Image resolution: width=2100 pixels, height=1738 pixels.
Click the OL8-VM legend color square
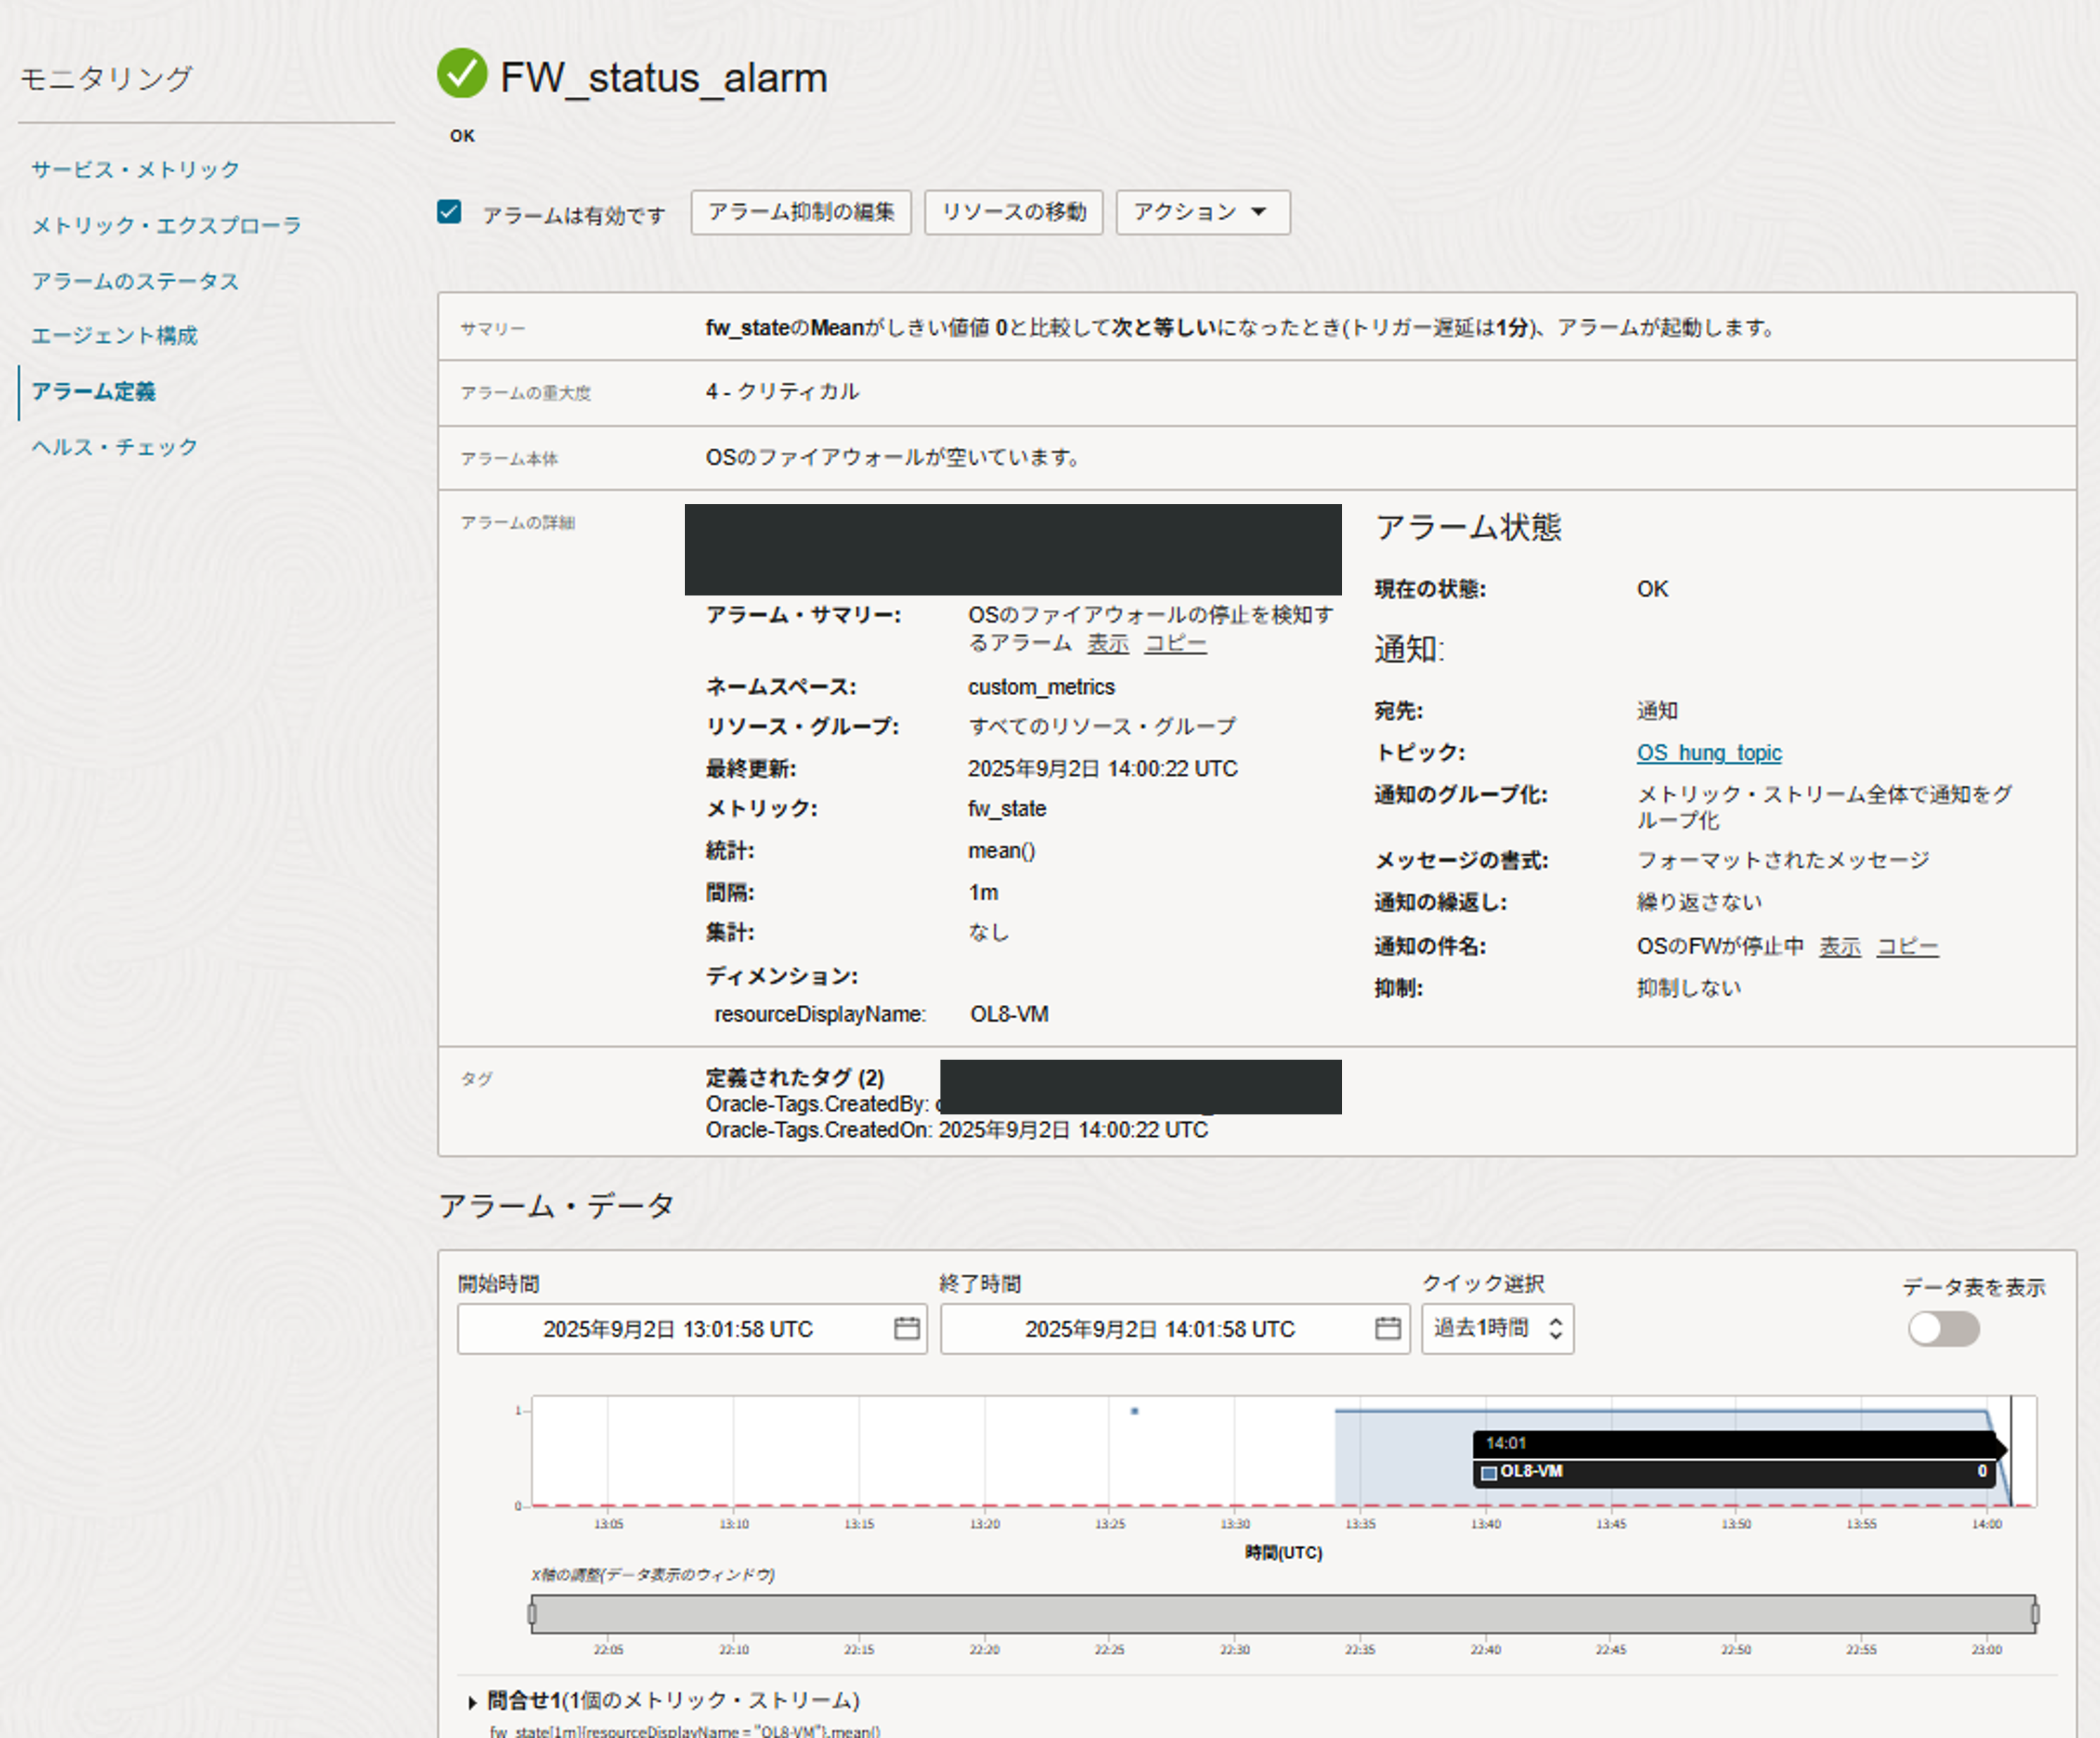point(1488,1472)
